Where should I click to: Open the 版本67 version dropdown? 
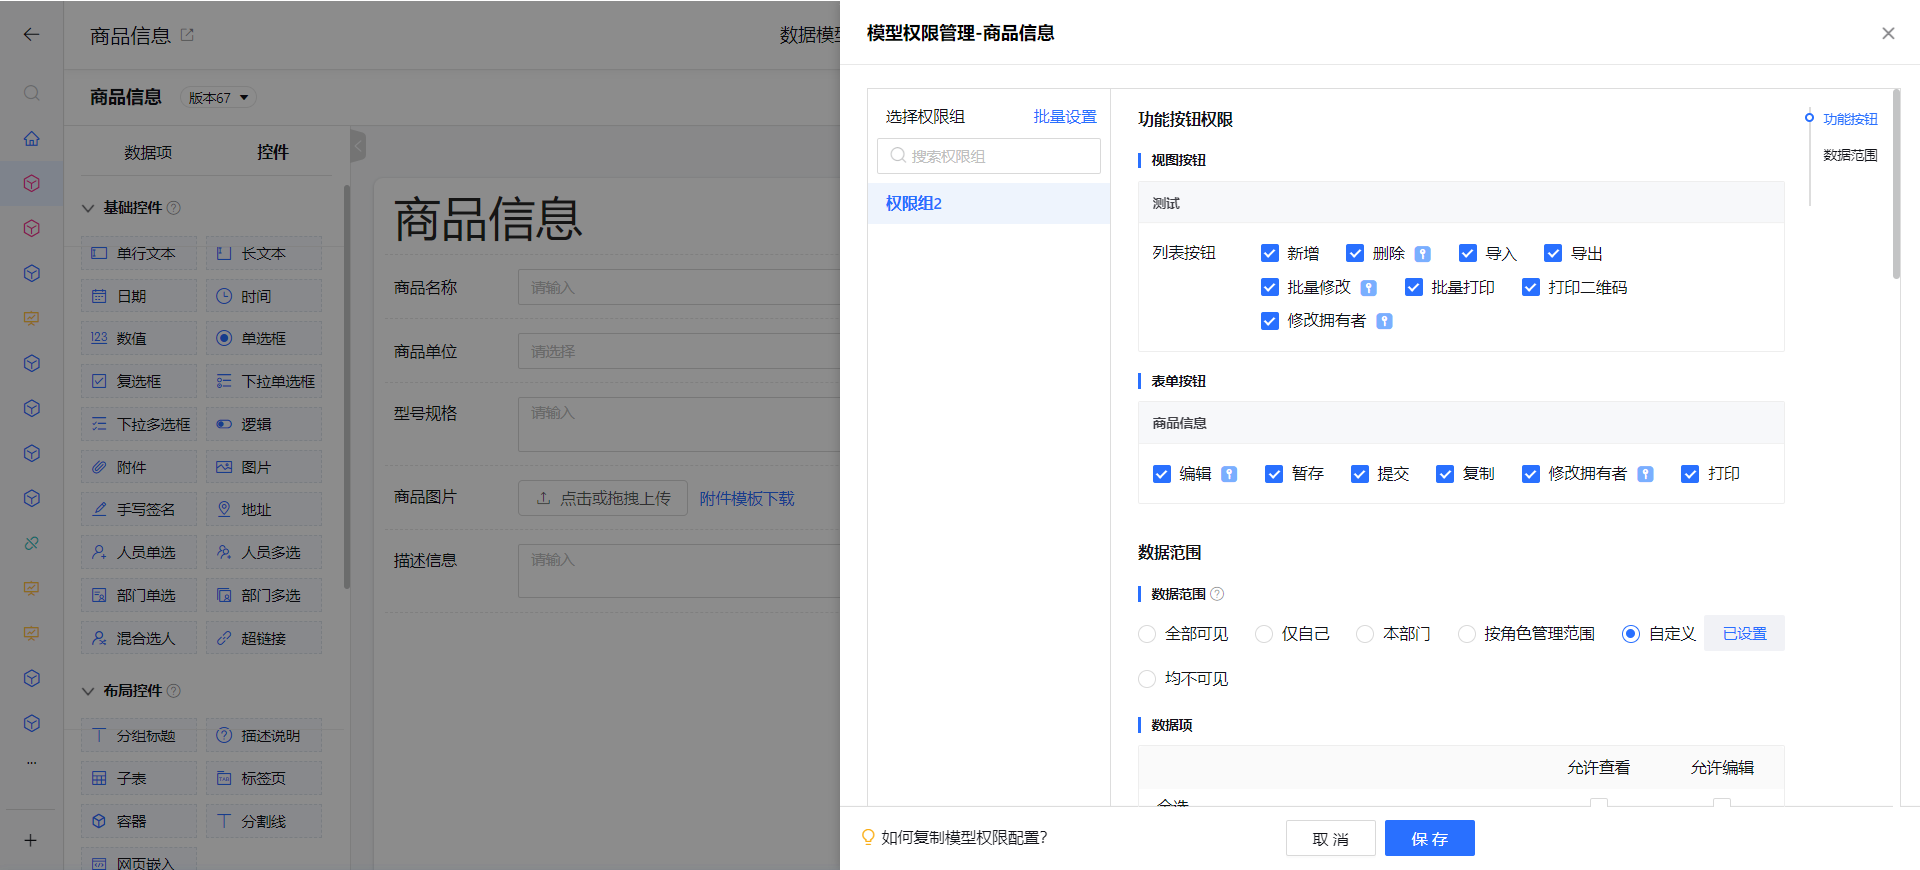[x=218, y=98]
